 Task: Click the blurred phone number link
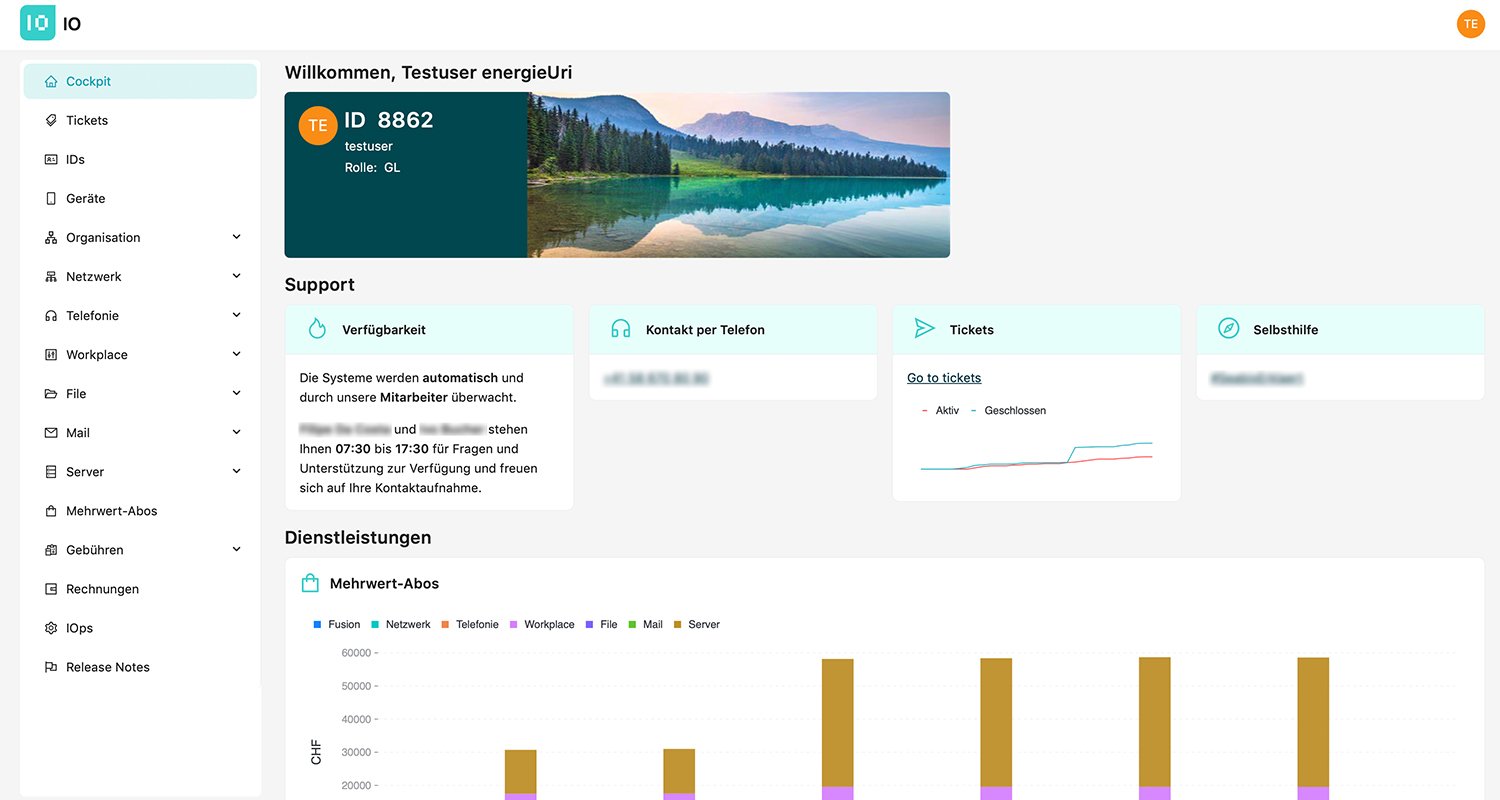pyautogui.click(x=656, y=379)
